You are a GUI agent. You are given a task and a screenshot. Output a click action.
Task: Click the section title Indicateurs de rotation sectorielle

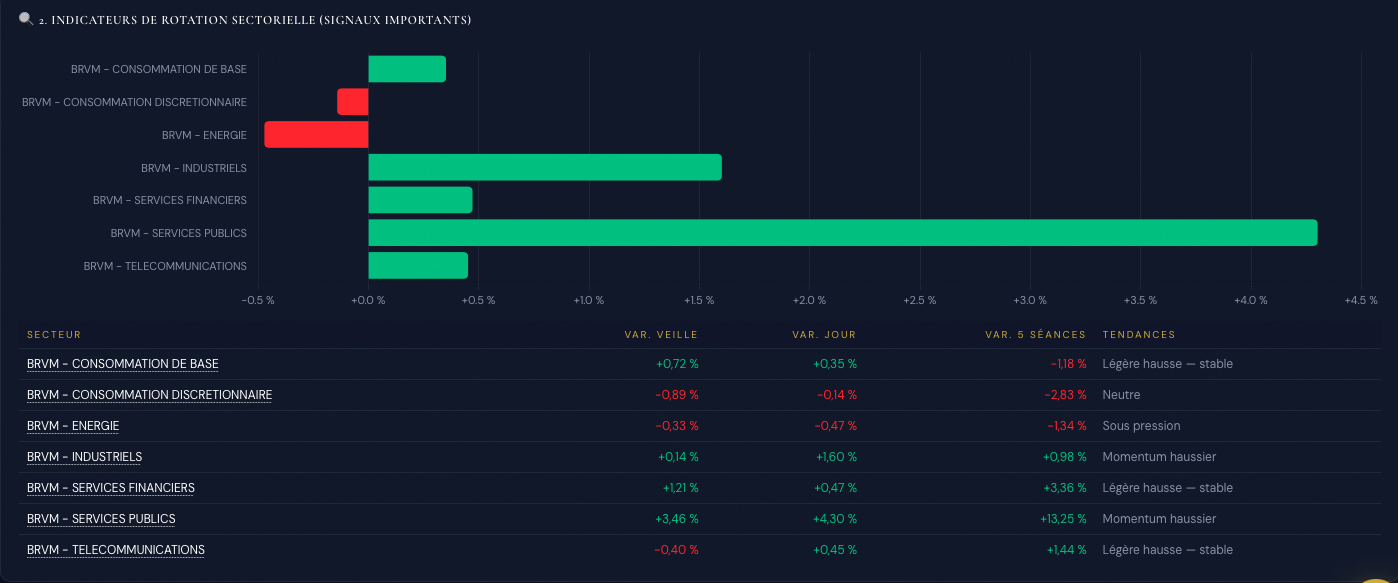point(255,20)
